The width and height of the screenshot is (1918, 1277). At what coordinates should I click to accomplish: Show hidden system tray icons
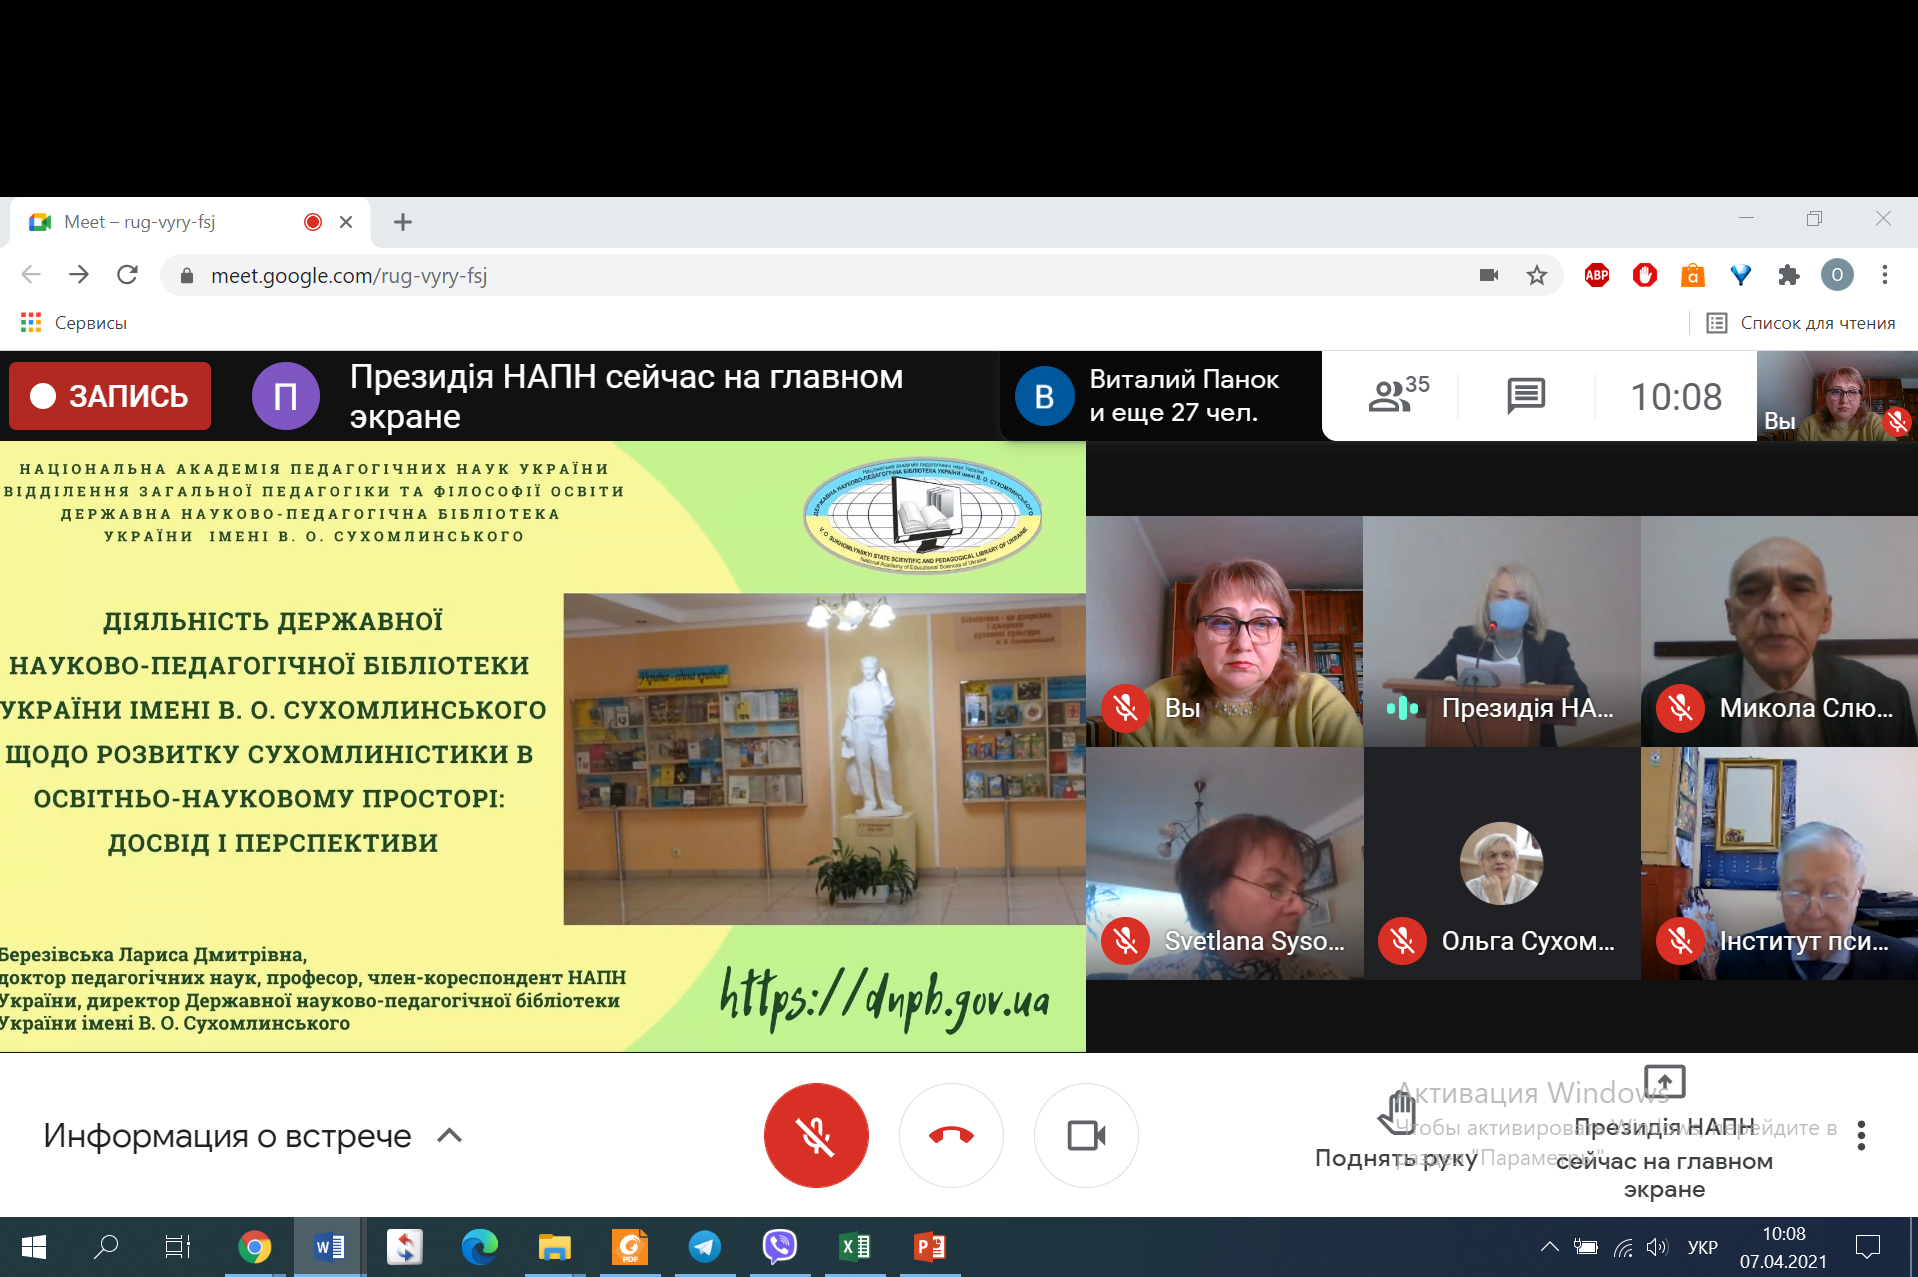(1549, 1247)
